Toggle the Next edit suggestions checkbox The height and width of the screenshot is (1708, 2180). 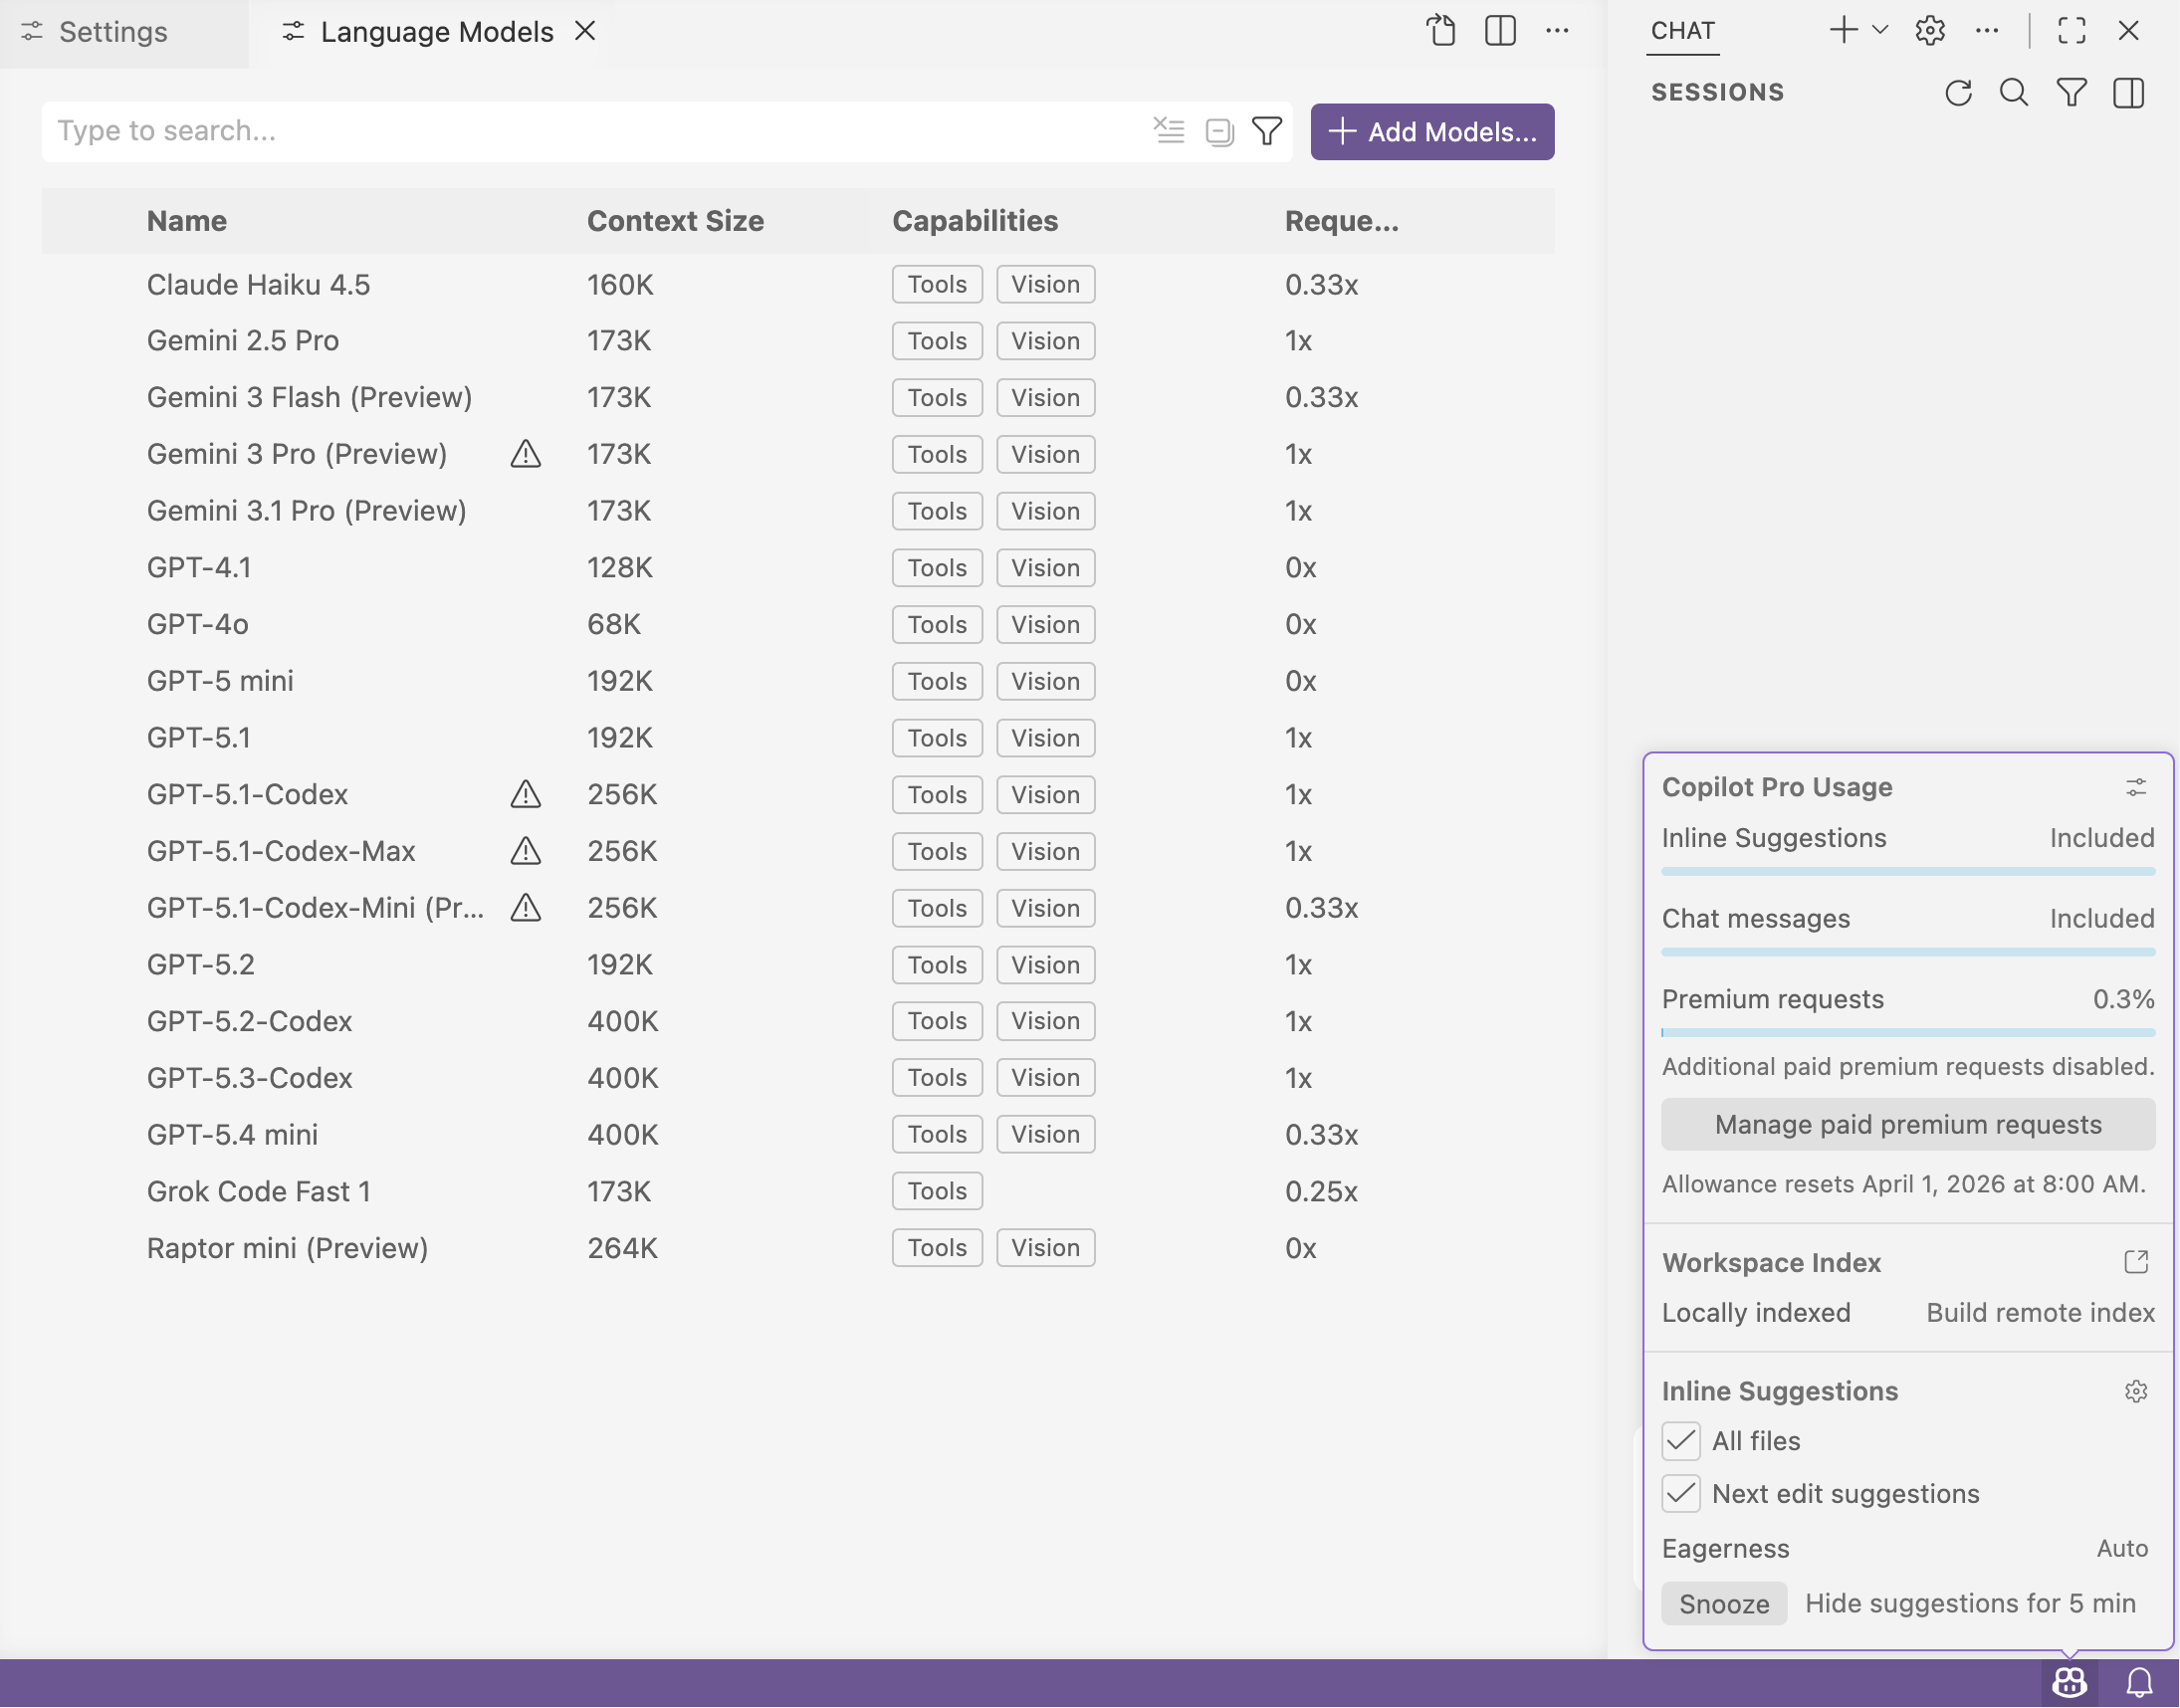pyautogui.click(x=1681, y=1494)
